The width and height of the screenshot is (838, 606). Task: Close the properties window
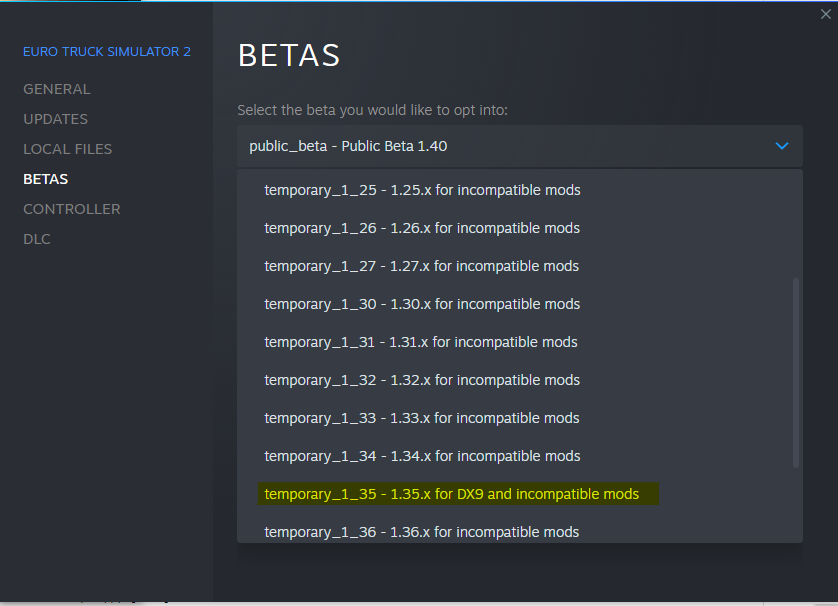coord(826,14)
